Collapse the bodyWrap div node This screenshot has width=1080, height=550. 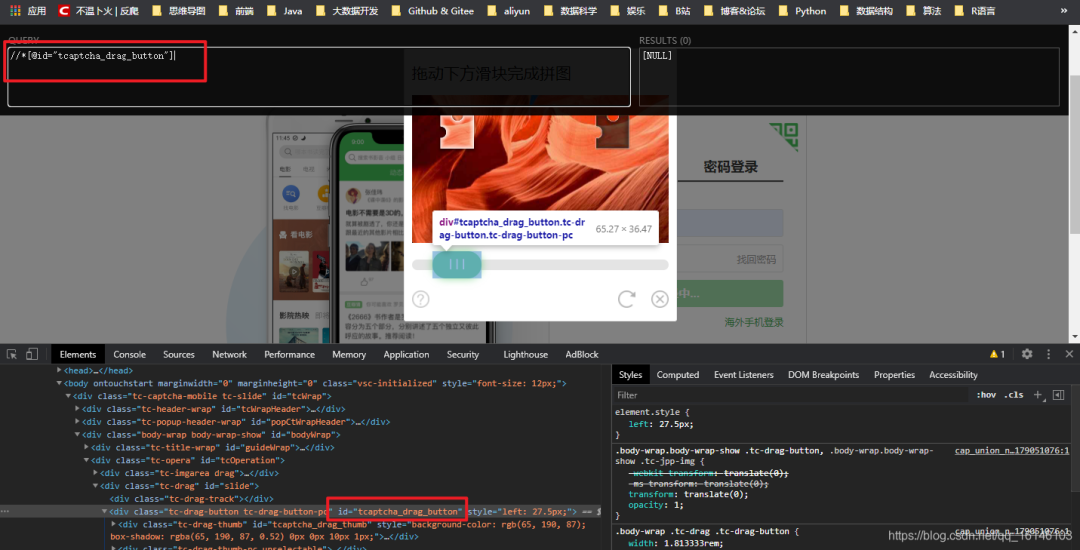pyautogui.click(x=77, y=434)
